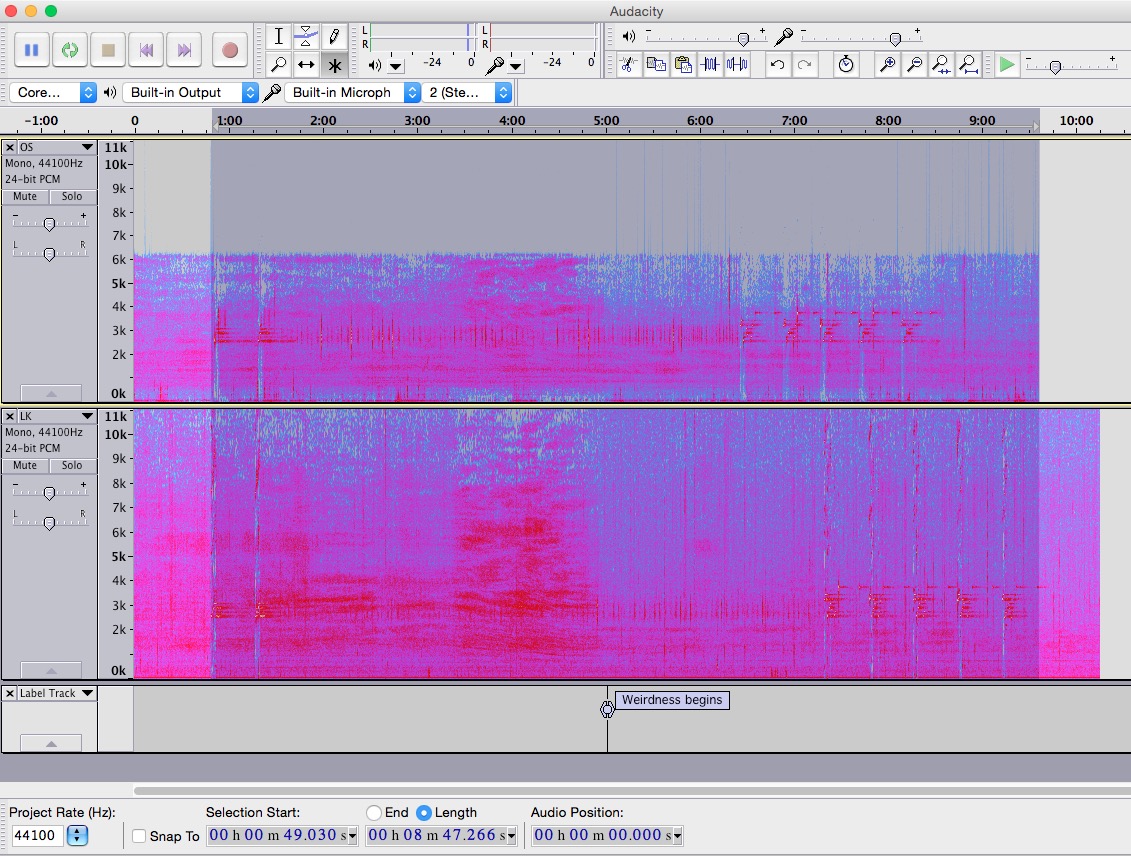Select the Envelope tool
Viewport: 1131px width, 857px height.
point(306,37)
